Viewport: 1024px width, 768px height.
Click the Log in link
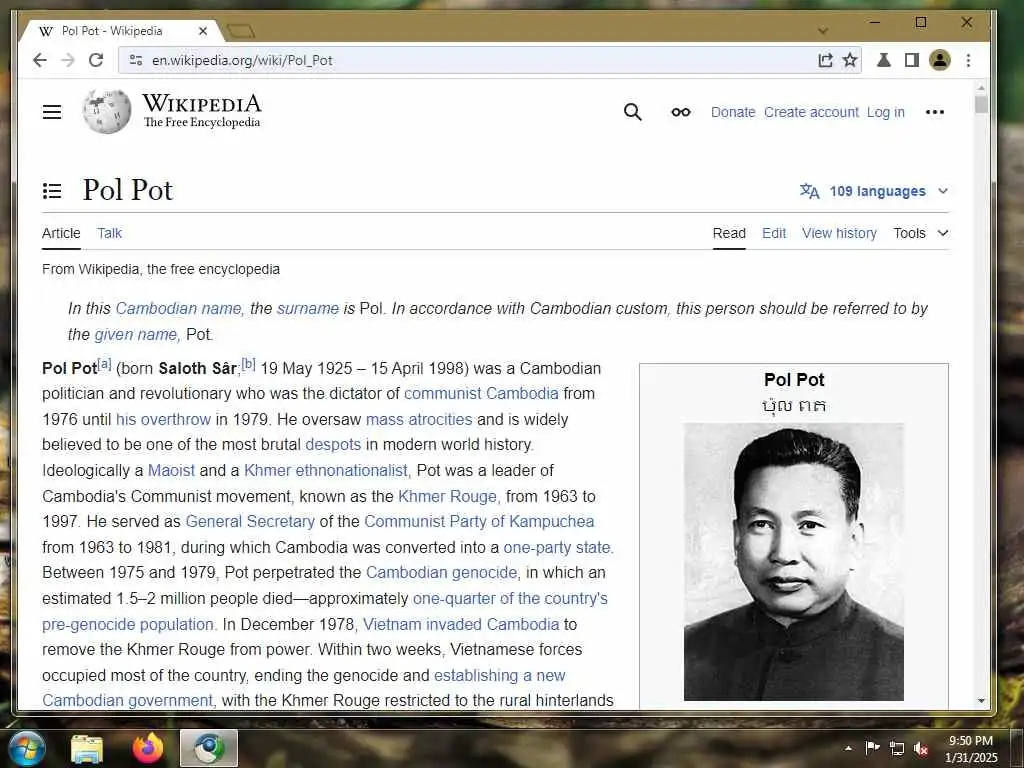click(886, 112)
